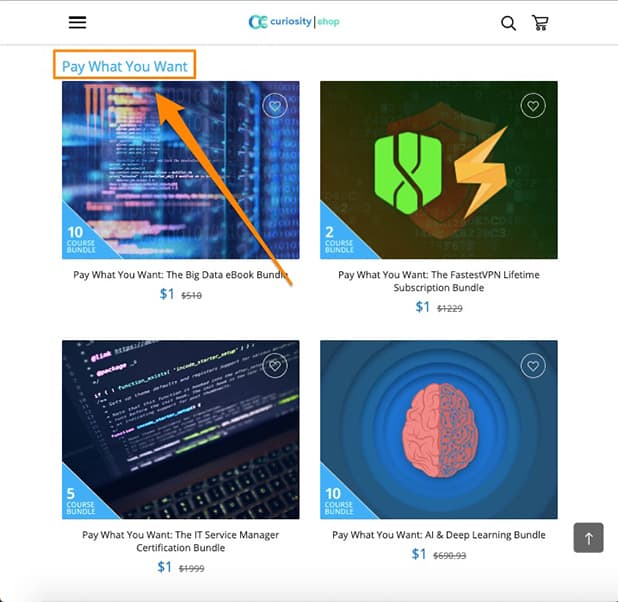This screenshot has width=618, height=602.
Task: Open the hamburger navigation menu
Action: [77, 23]
